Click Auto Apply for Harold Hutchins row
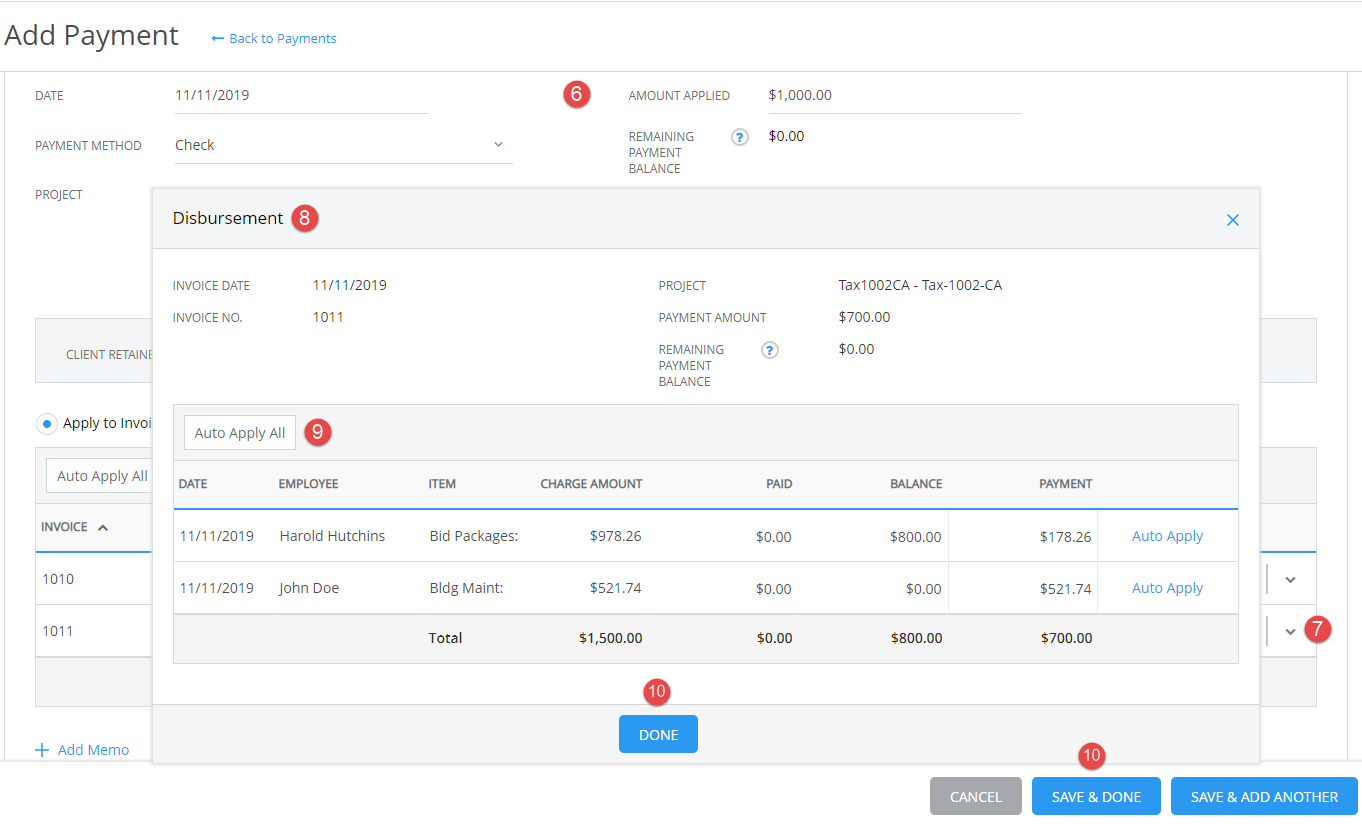 1167,536
